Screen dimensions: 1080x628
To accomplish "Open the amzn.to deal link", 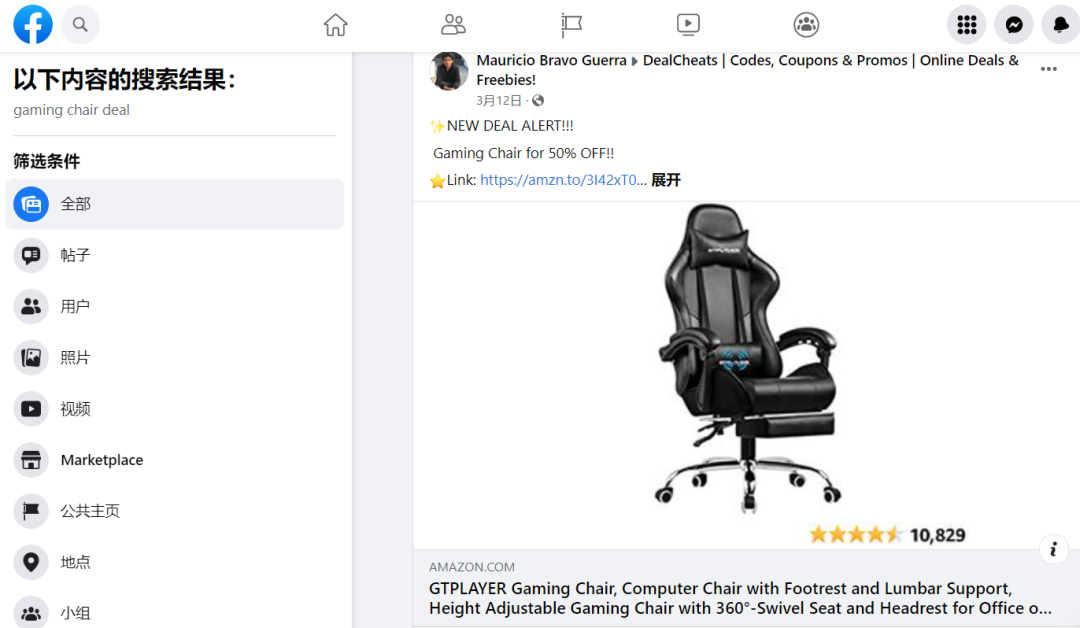I will pos(563,180).
